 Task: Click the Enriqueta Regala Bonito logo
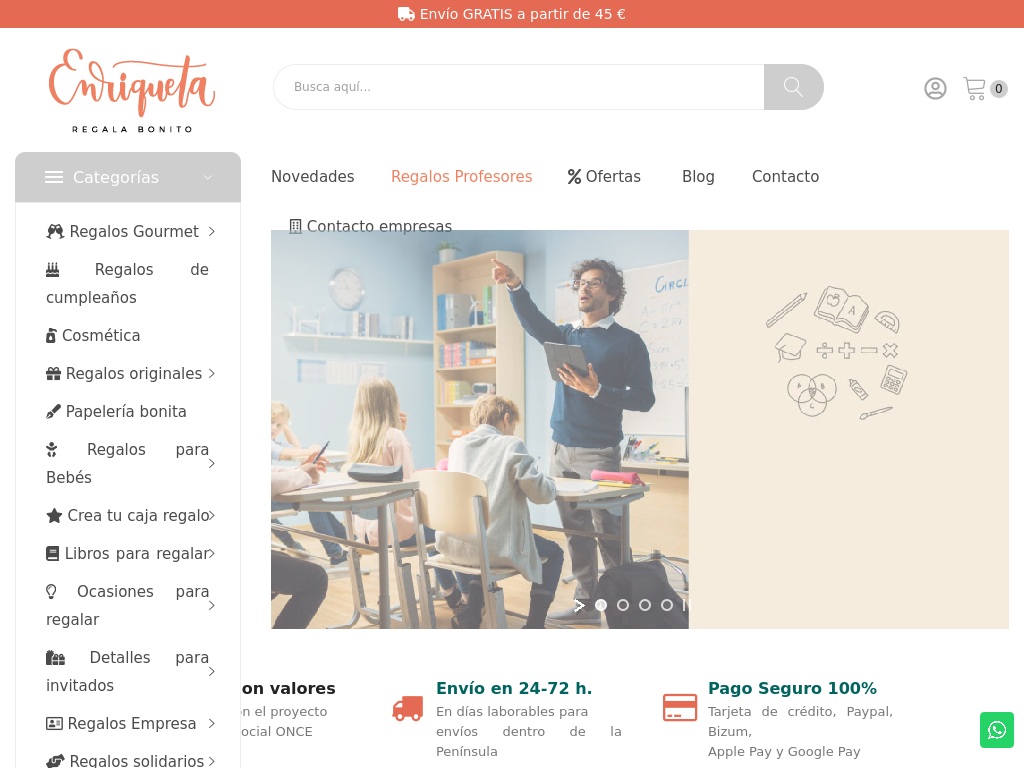[131, 90]
